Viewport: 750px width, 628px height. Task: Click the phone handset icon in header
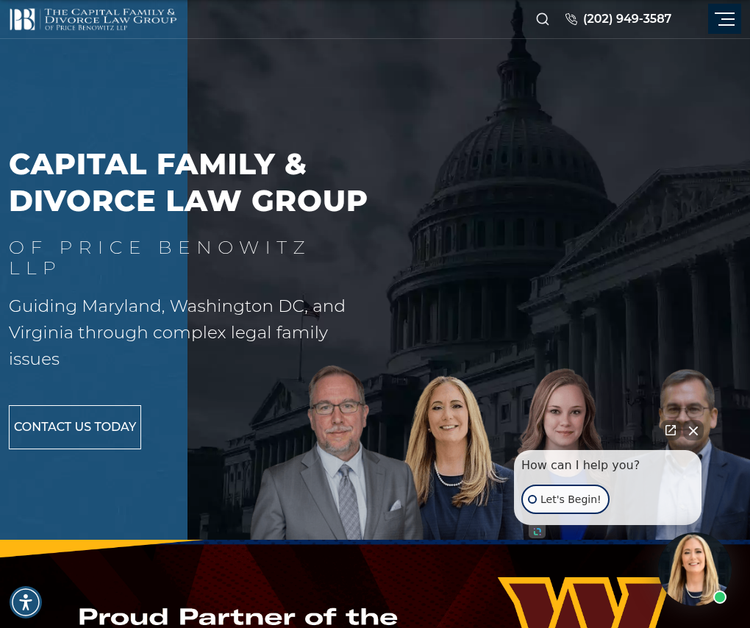coord(571,19)
